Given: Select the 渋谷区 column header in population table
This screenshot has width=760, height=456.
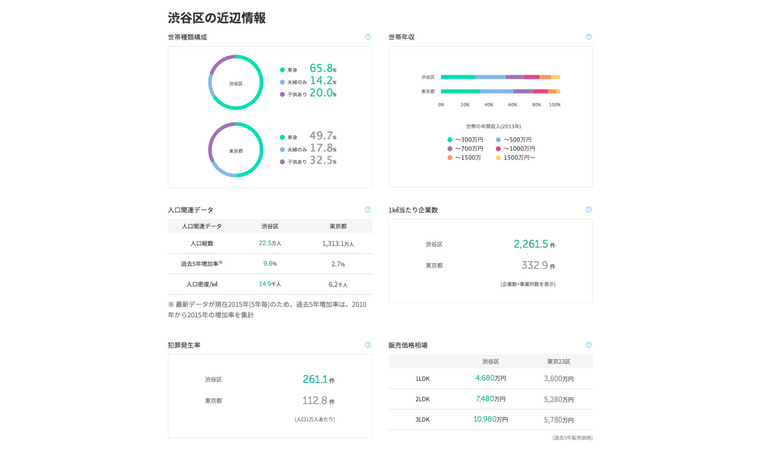Looking at the screenshot, I should (x=270, y=227).
